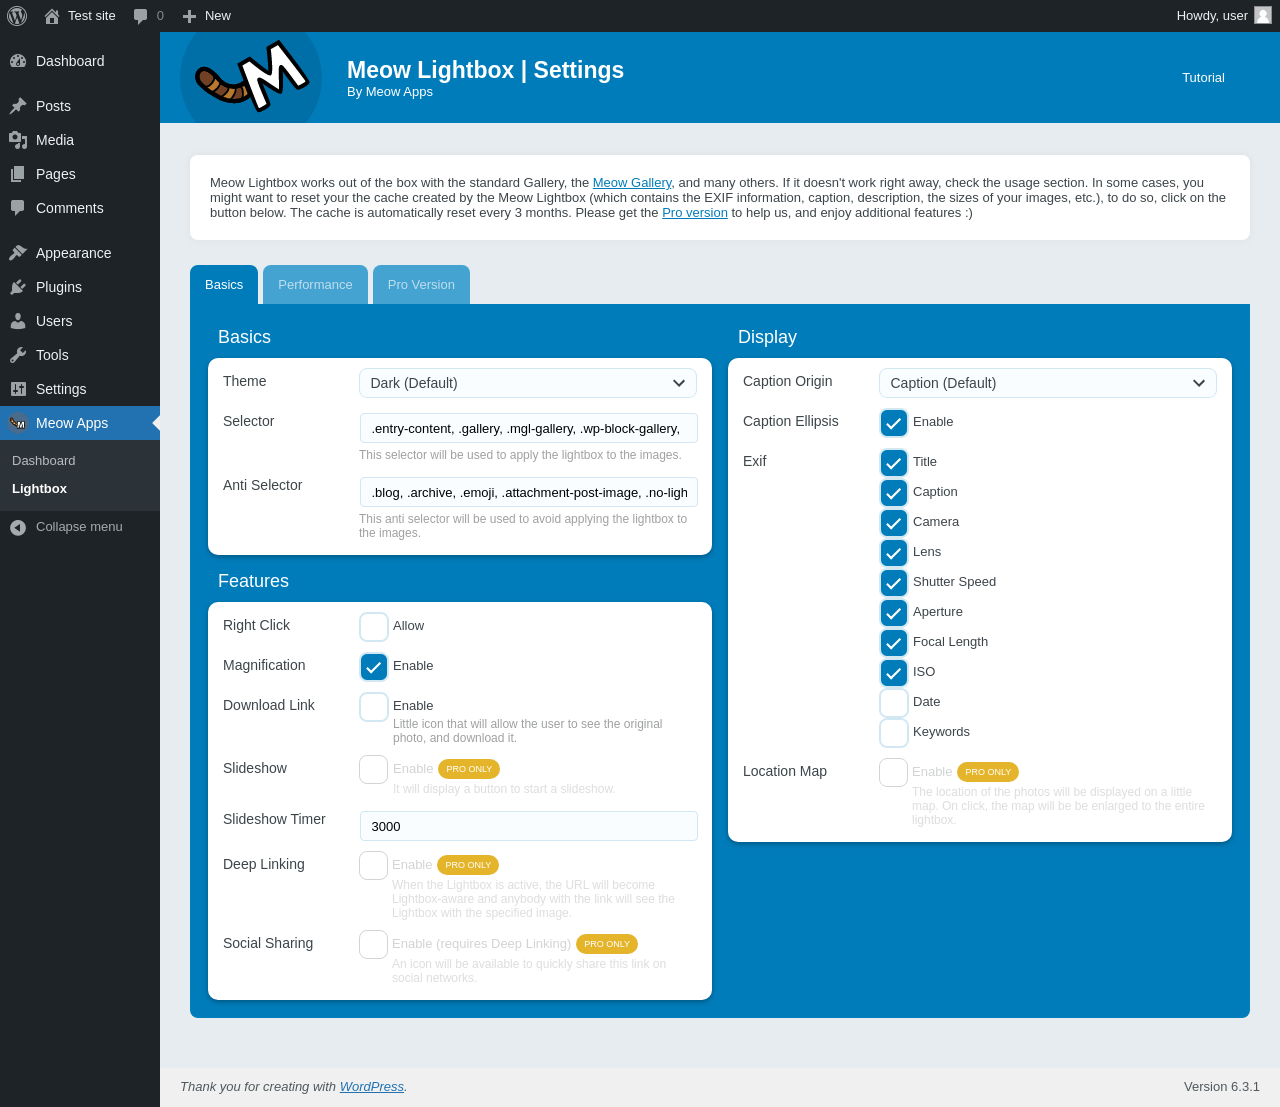The width and height of the screenshot is (1280, 1107).
Task: Switch to the Performance tab
Action: (x=315, y=285)
